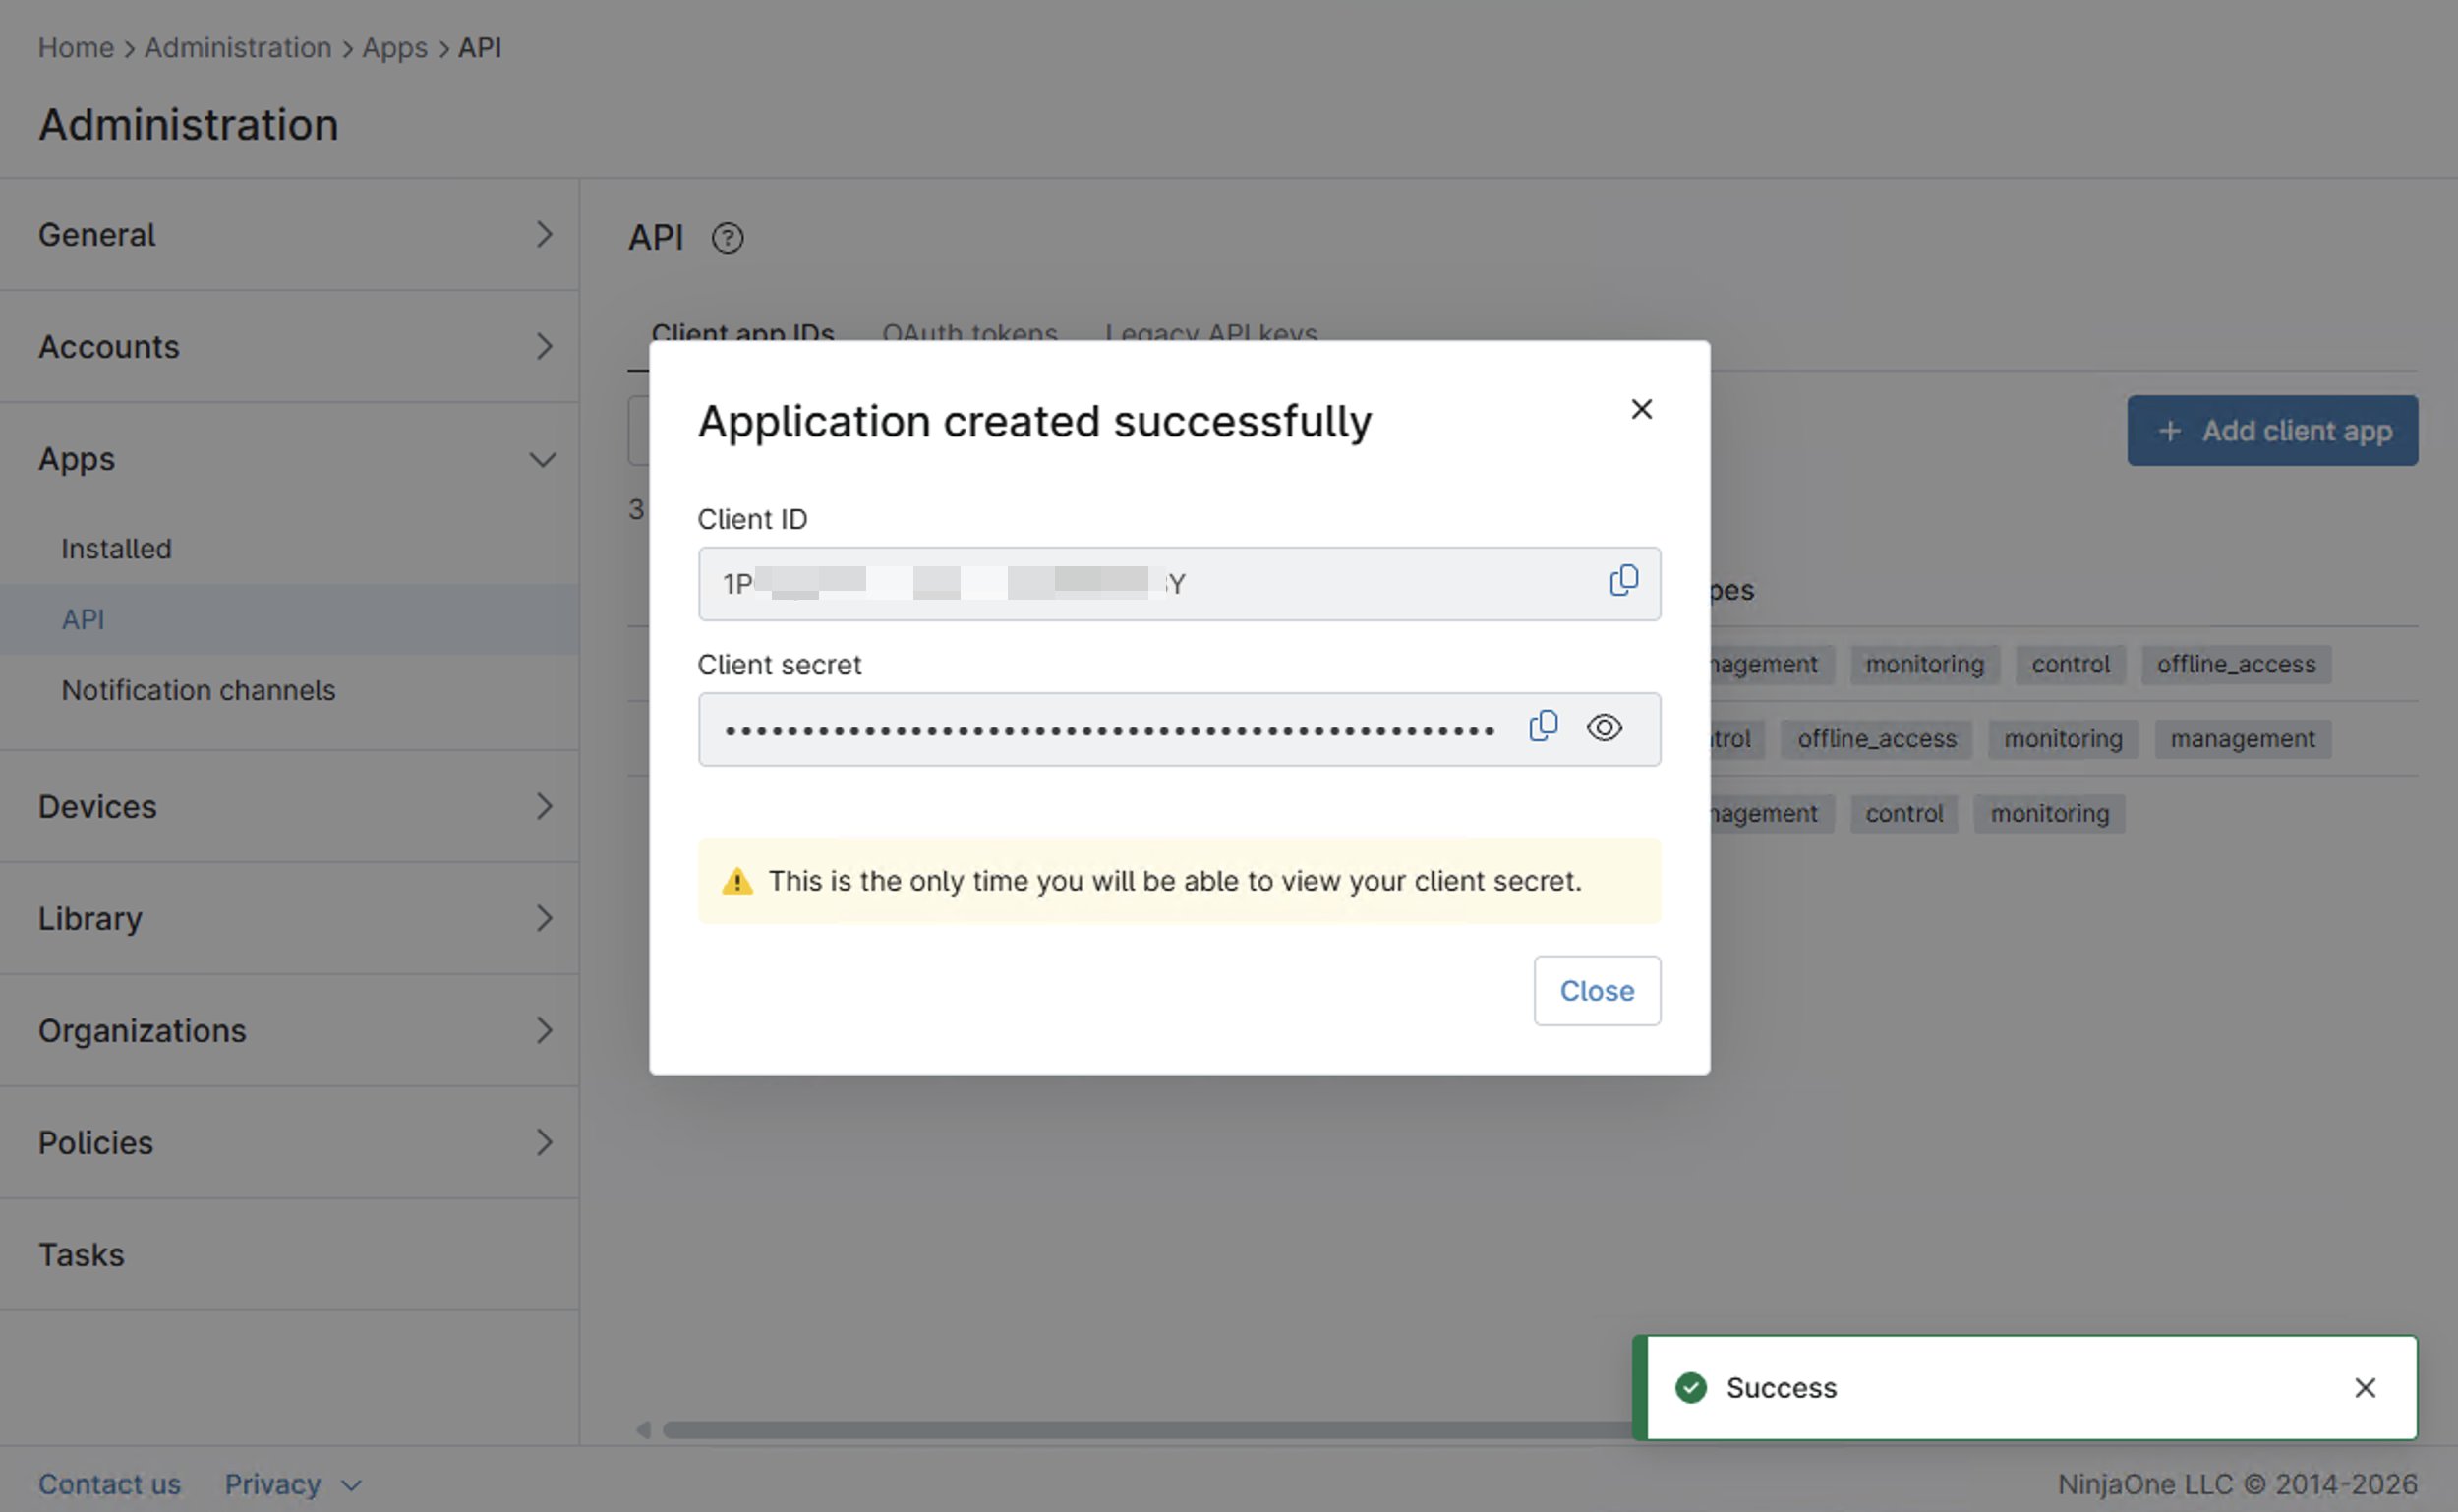Go to Home in the breadcrumb
The width and height of the screenshot is (2458, 1512).
point(76,48)
